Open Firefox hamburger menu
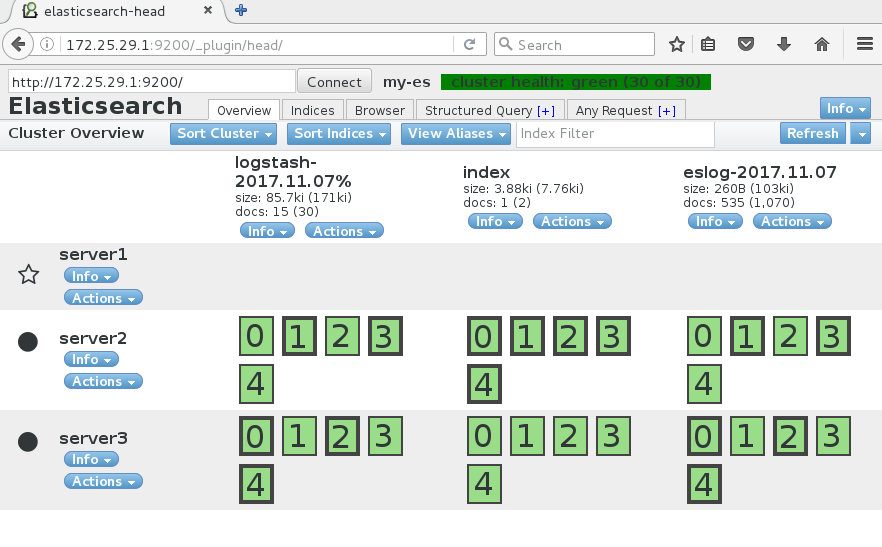Viewport: 882px width, 547px height. tap(865, 44)
